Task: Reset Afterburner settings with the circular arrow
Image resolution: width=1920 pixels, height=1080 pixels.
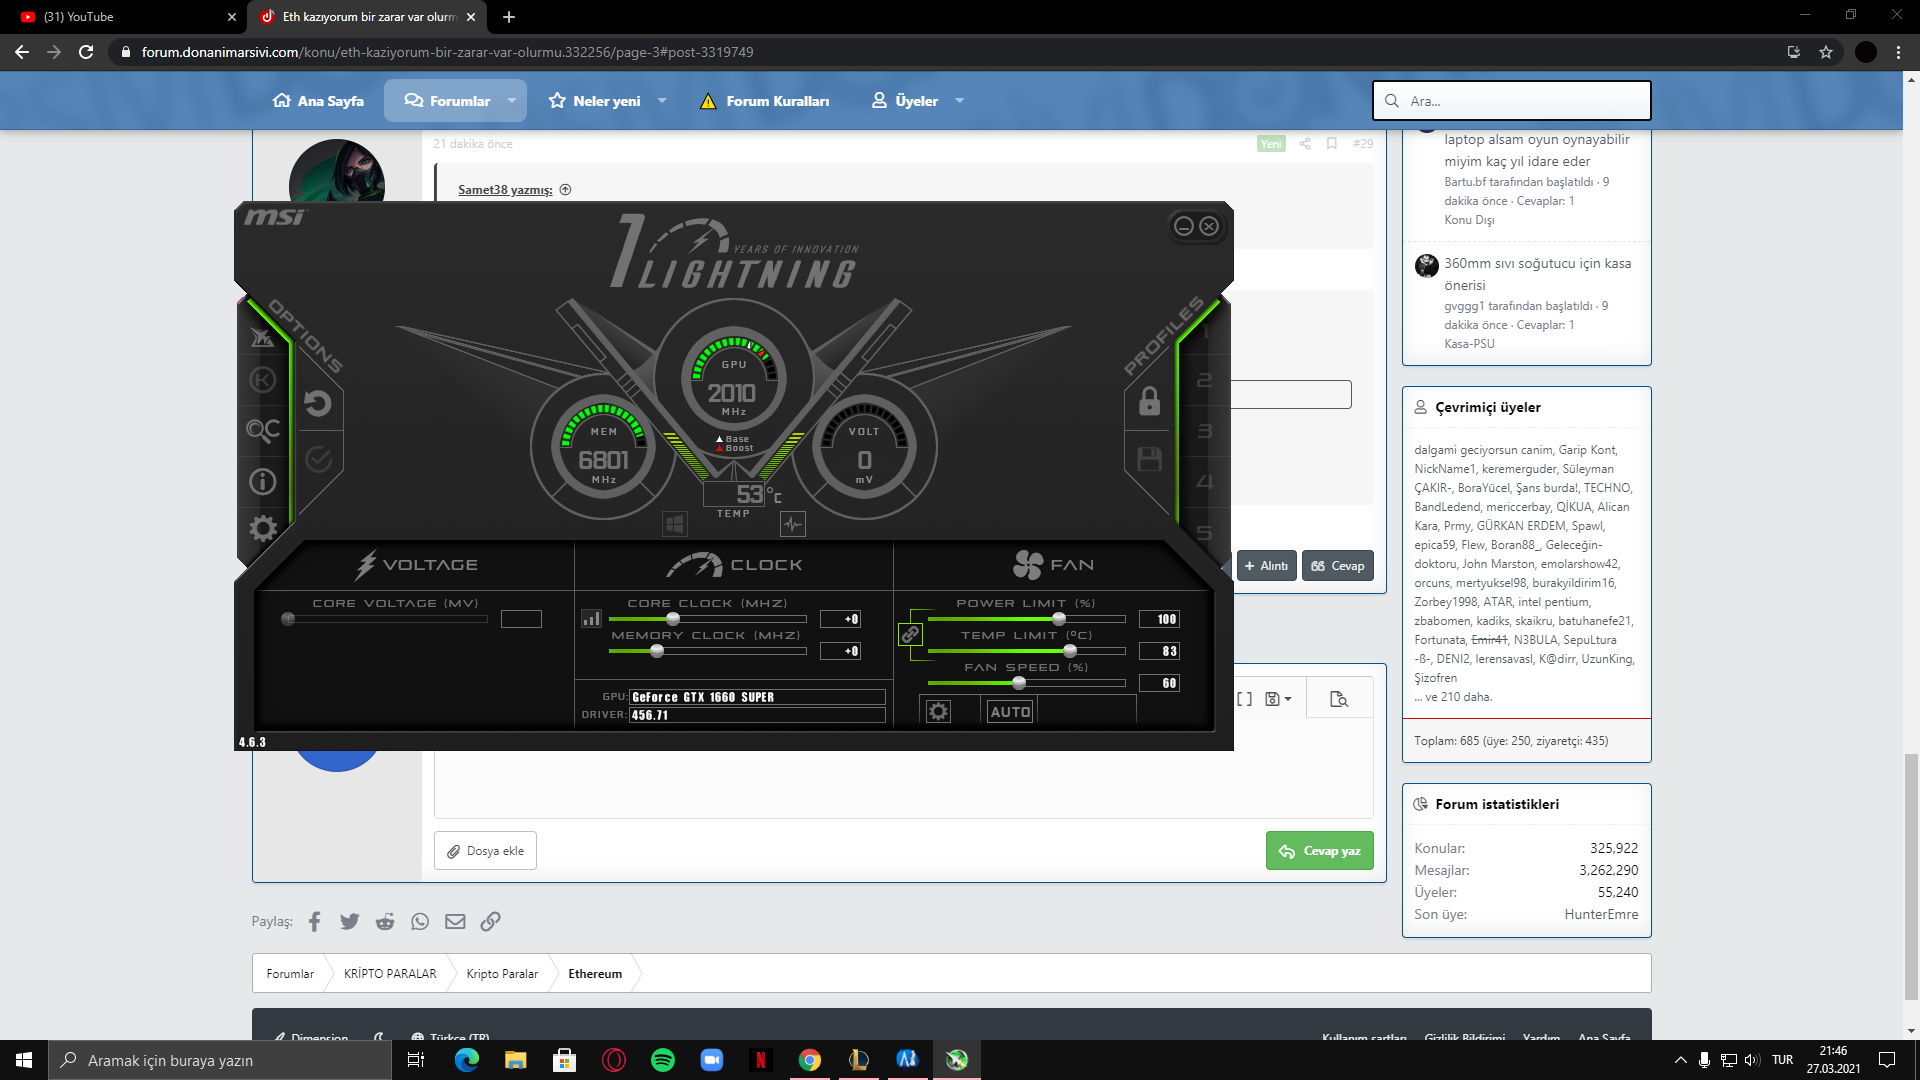Action: click(x=318, y=403)
